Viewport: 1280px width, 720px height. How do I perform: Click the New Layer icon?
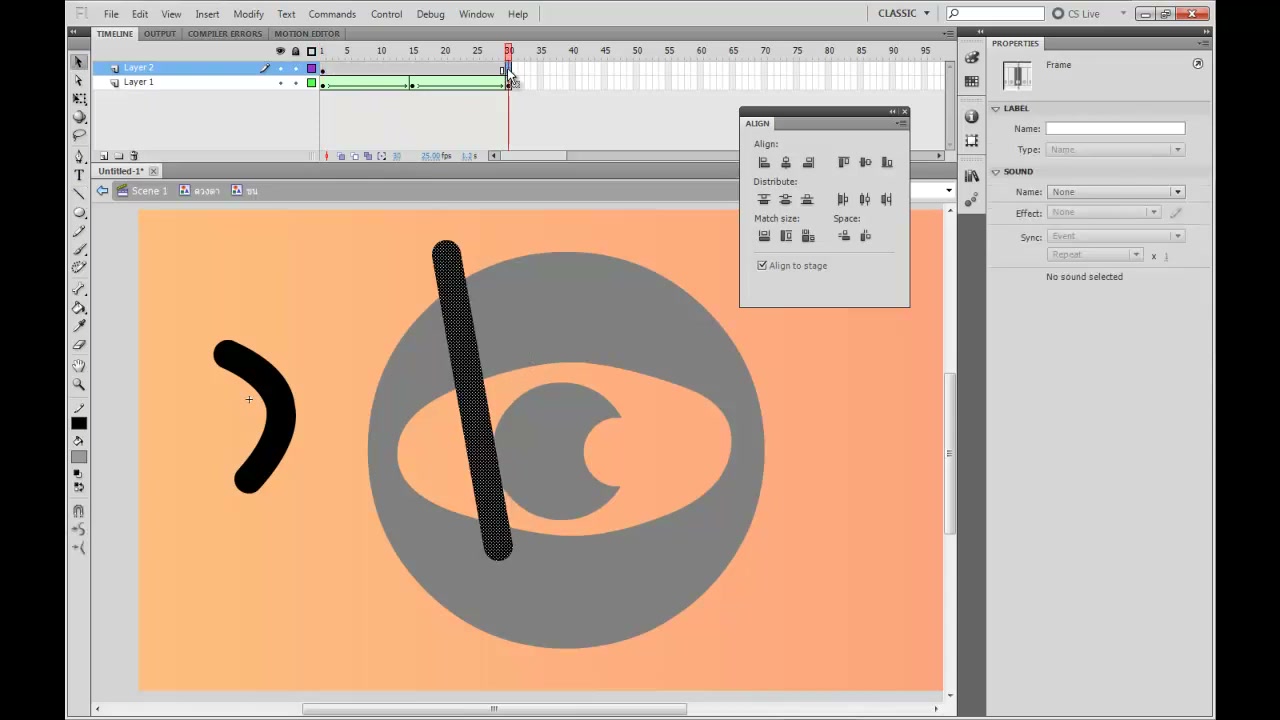(104, 156)
